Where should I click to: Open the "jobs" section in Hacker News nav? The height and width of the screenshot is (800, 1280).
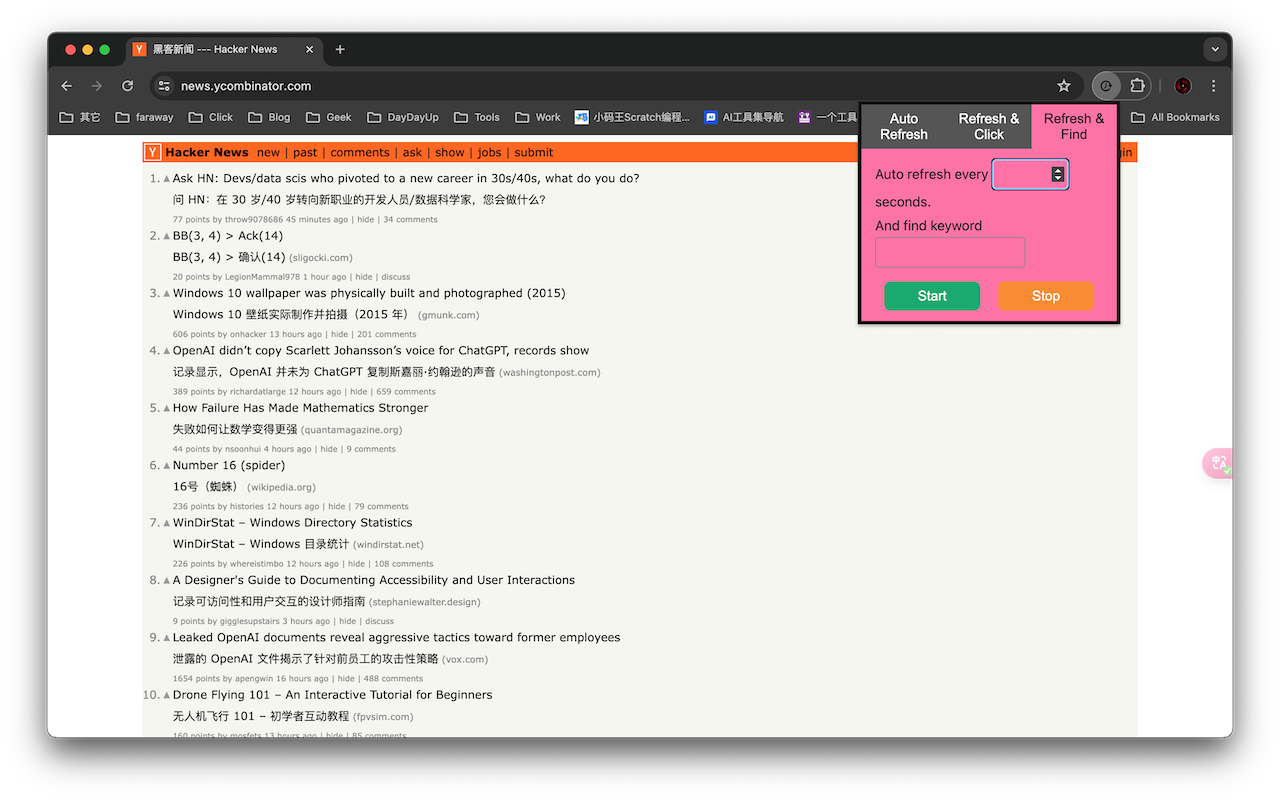pos(490,152)
